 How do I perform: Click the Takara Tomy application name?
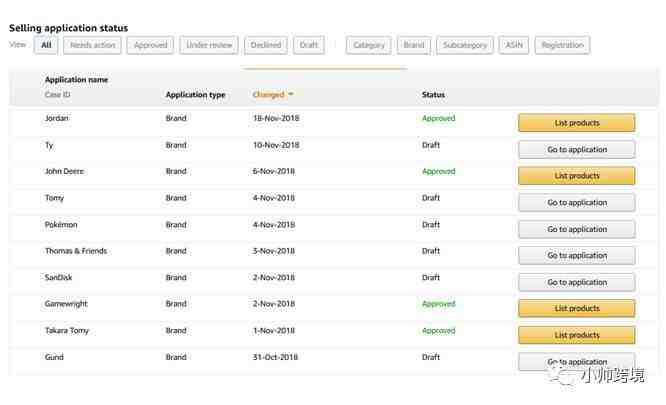(x=67, y=331)
